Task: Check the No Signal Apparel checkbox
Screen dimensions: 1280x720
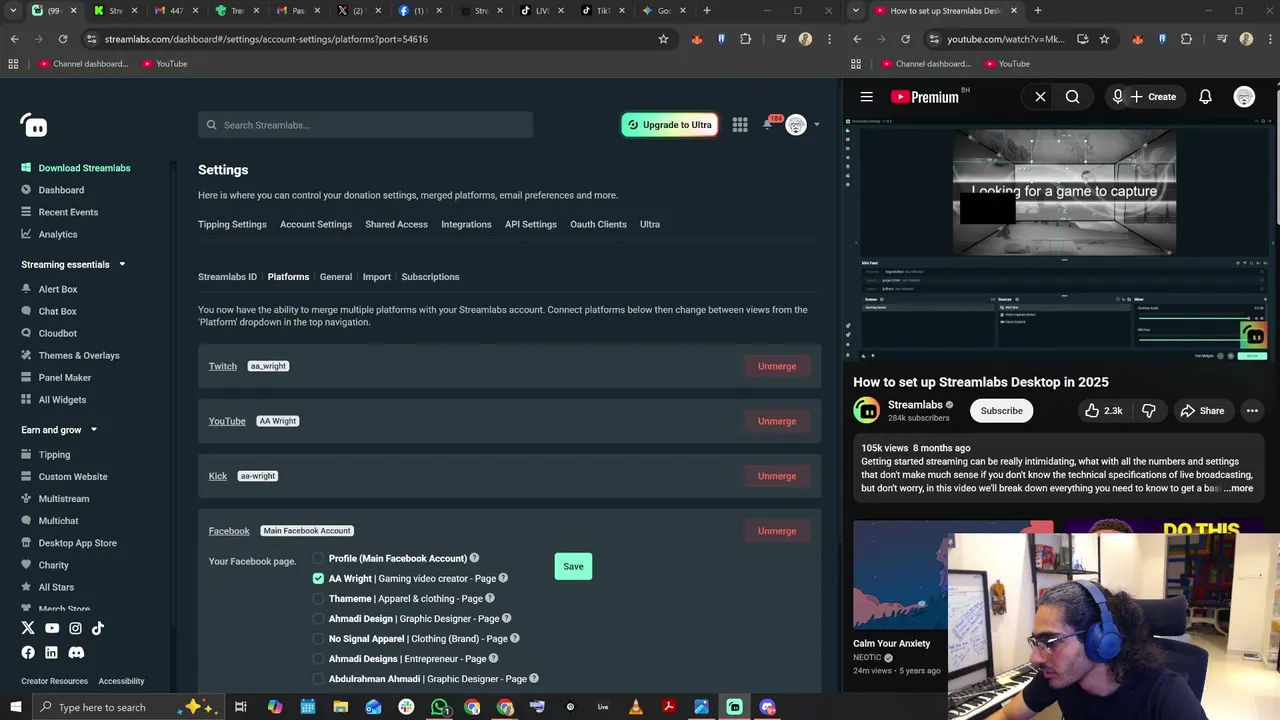Action: click(318, 638)
